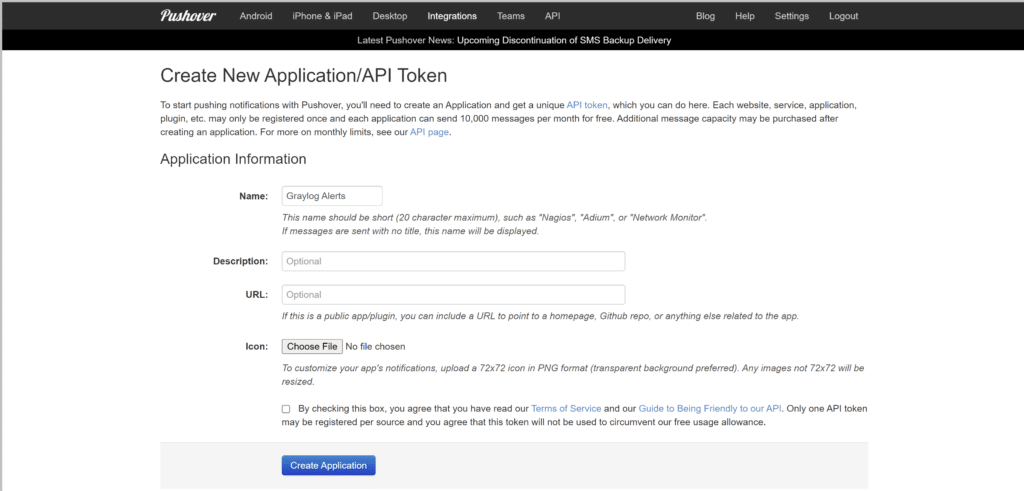Open the API page link
The image size is (1024, 491).
(x=430, y=132)
